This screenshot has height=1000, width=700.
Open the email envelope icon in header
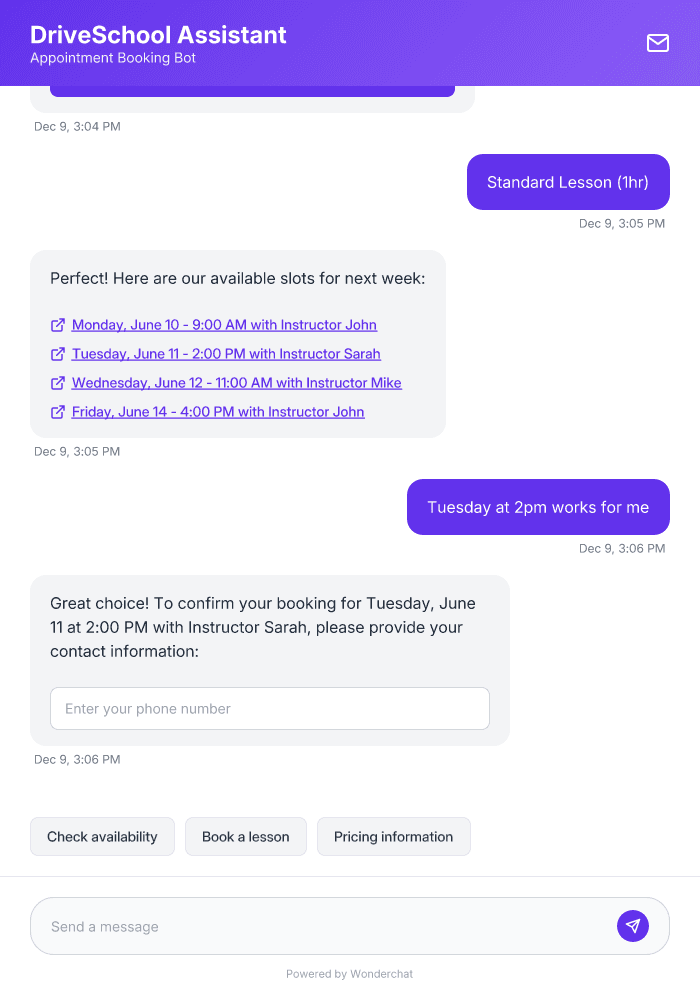[657, 43]
